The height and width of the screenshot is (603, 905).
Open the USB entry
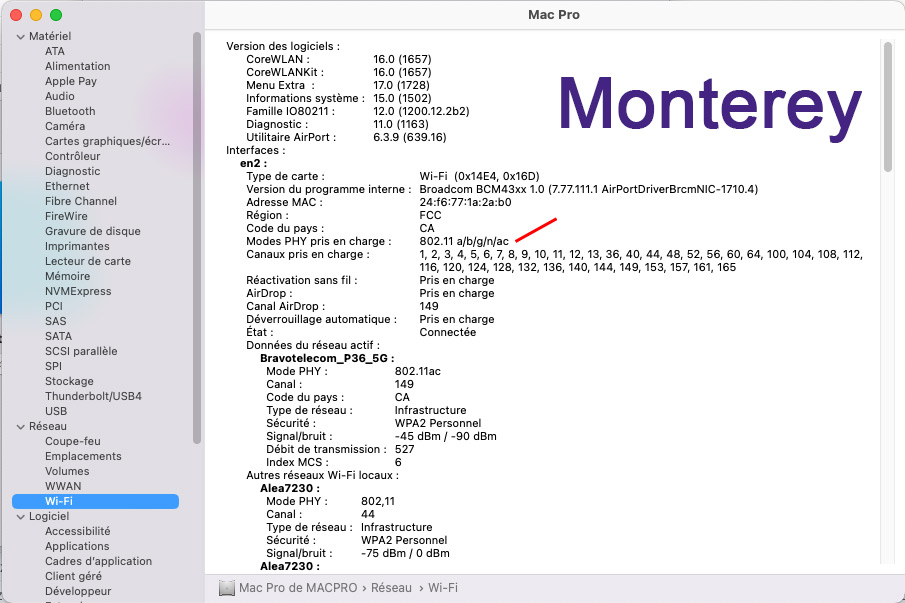(x=56, y=411)
